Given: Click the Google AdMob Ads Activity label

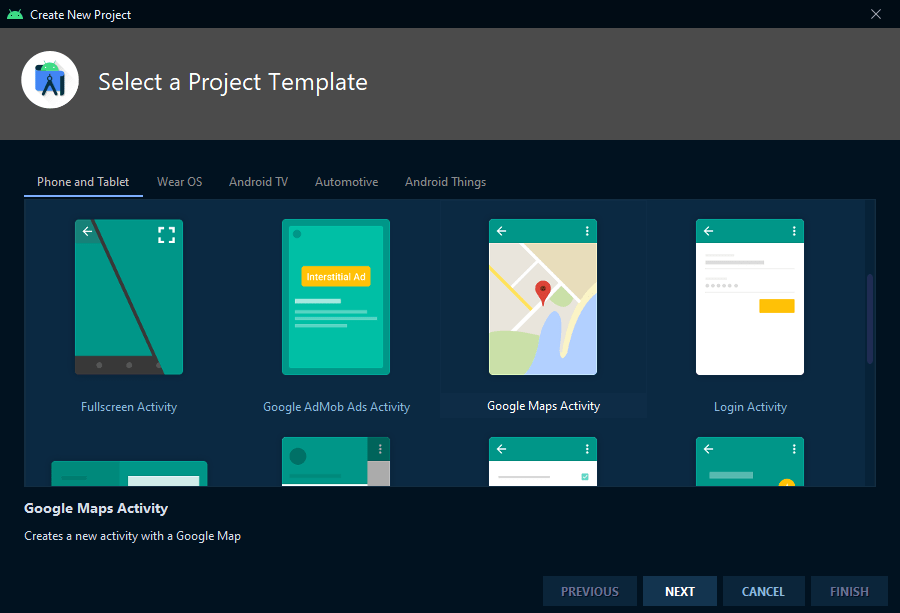Looking at the screenshot, I should pos(336,407).
